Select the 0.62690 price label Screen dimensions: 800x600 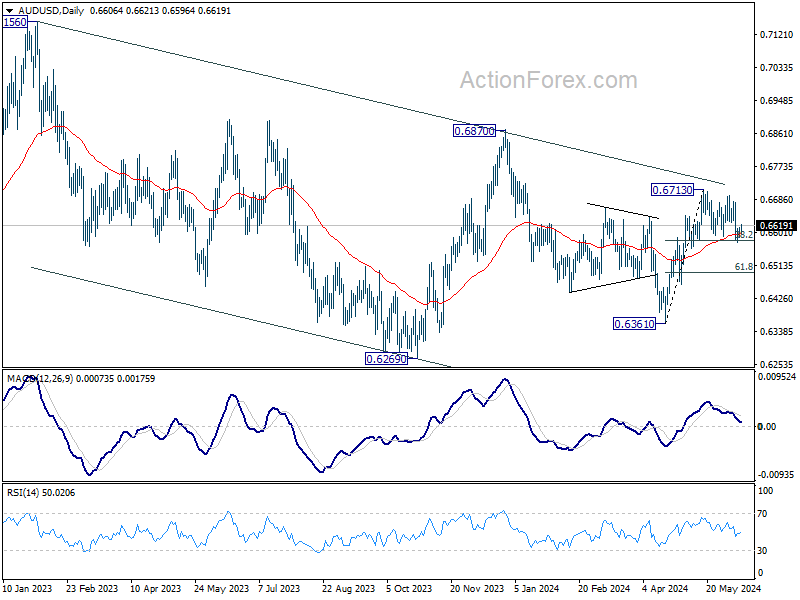point(387,359)
